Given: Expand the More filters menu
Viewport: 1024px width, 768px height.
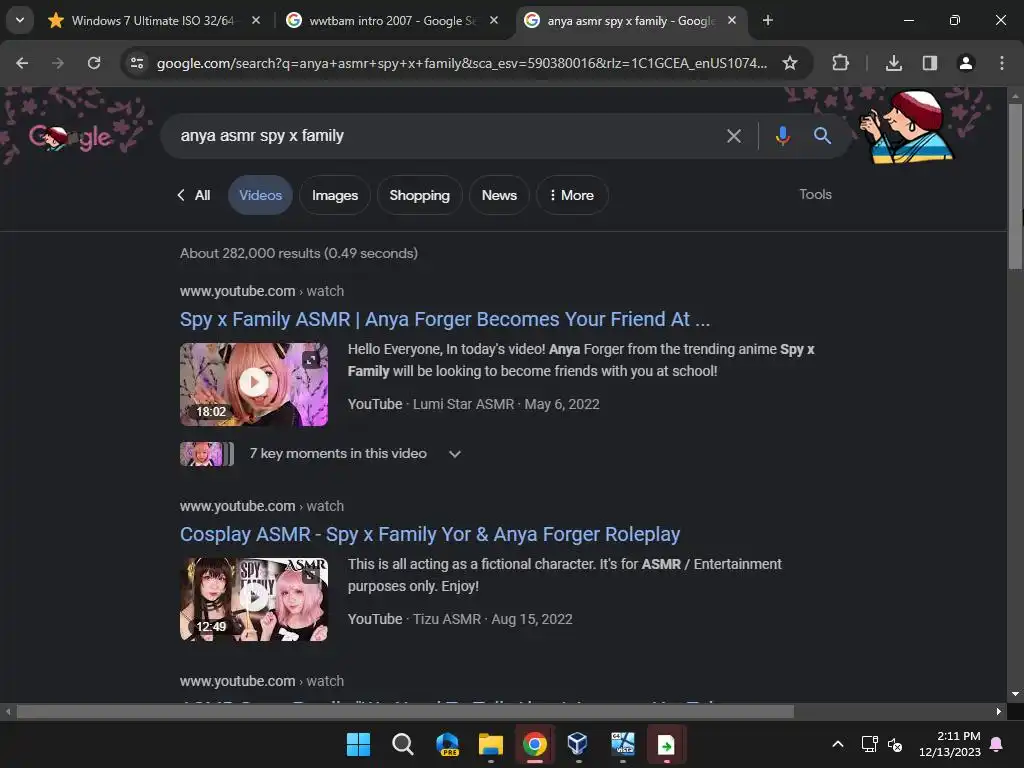Looking at the screenshot, I should click(x=572, y=195).
